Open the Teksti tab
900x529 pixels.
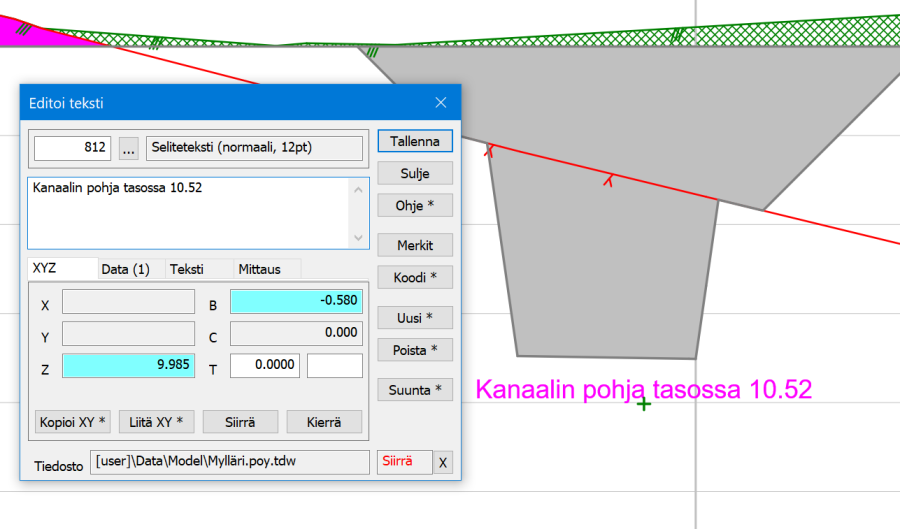(187, 269)
